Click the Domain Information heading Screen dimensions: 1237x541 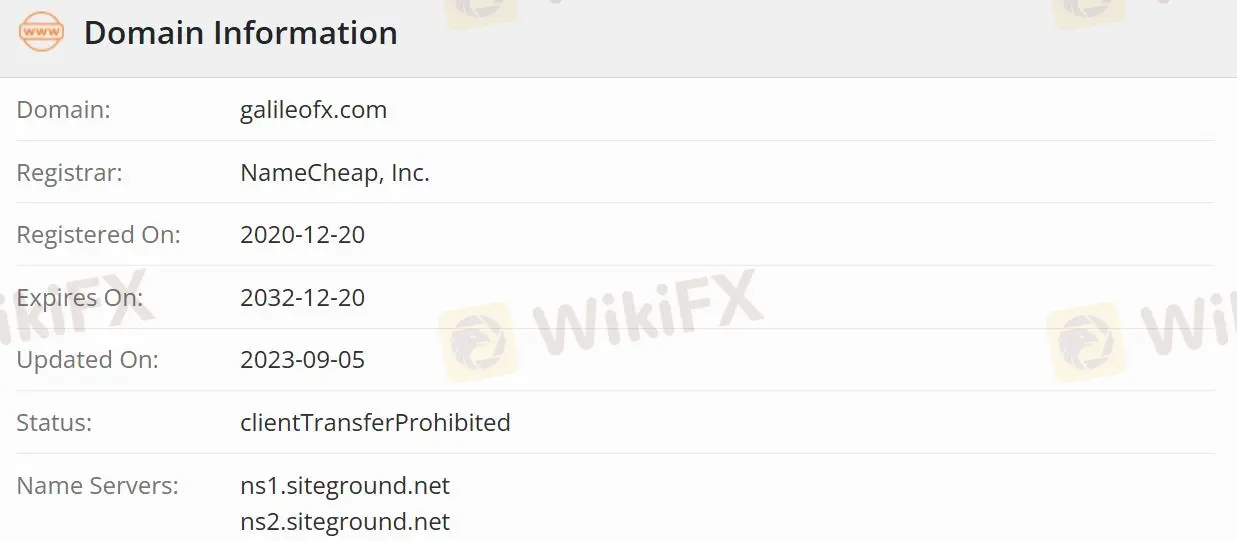coord(240,33)
